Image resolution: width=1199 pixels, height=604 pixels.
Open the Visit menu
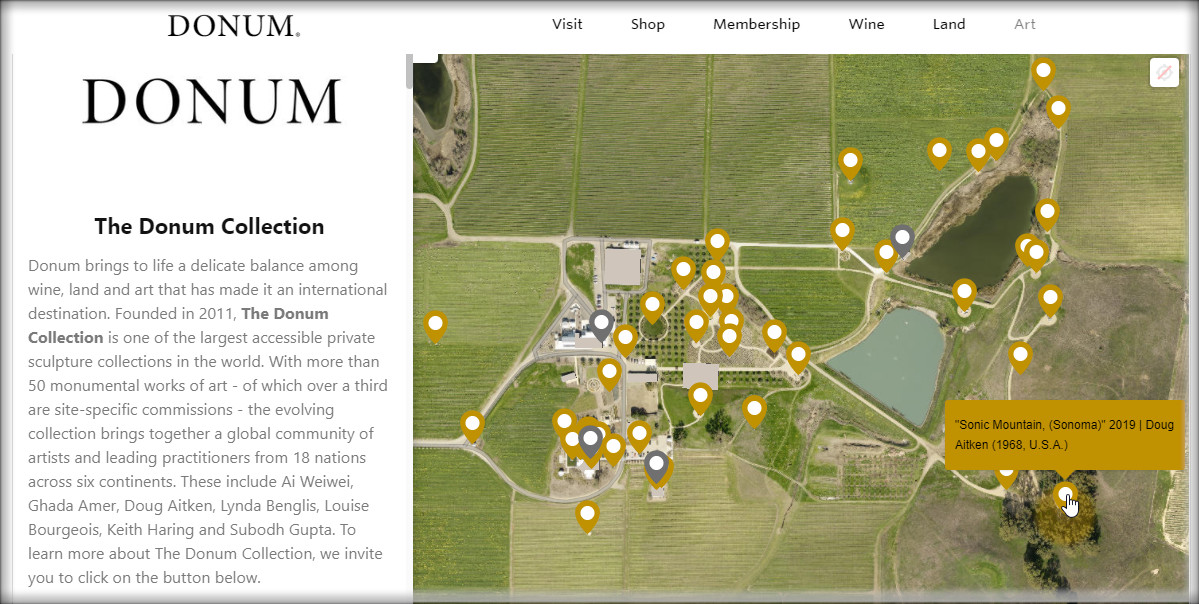567,24
